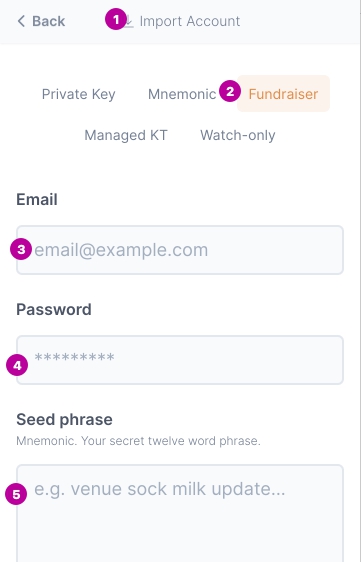
Task: Click the Email field label
Action: click(x=37, y=199)
